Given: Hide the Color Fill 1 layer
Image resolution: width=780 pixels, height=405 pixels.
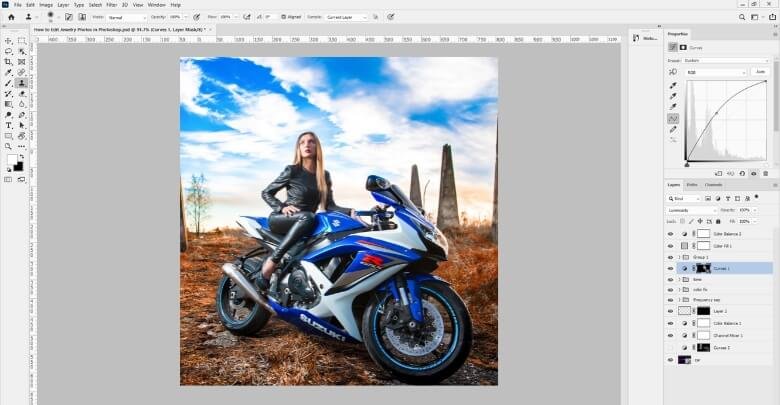Looking at the screenshot, I should (x=670, y=246).
